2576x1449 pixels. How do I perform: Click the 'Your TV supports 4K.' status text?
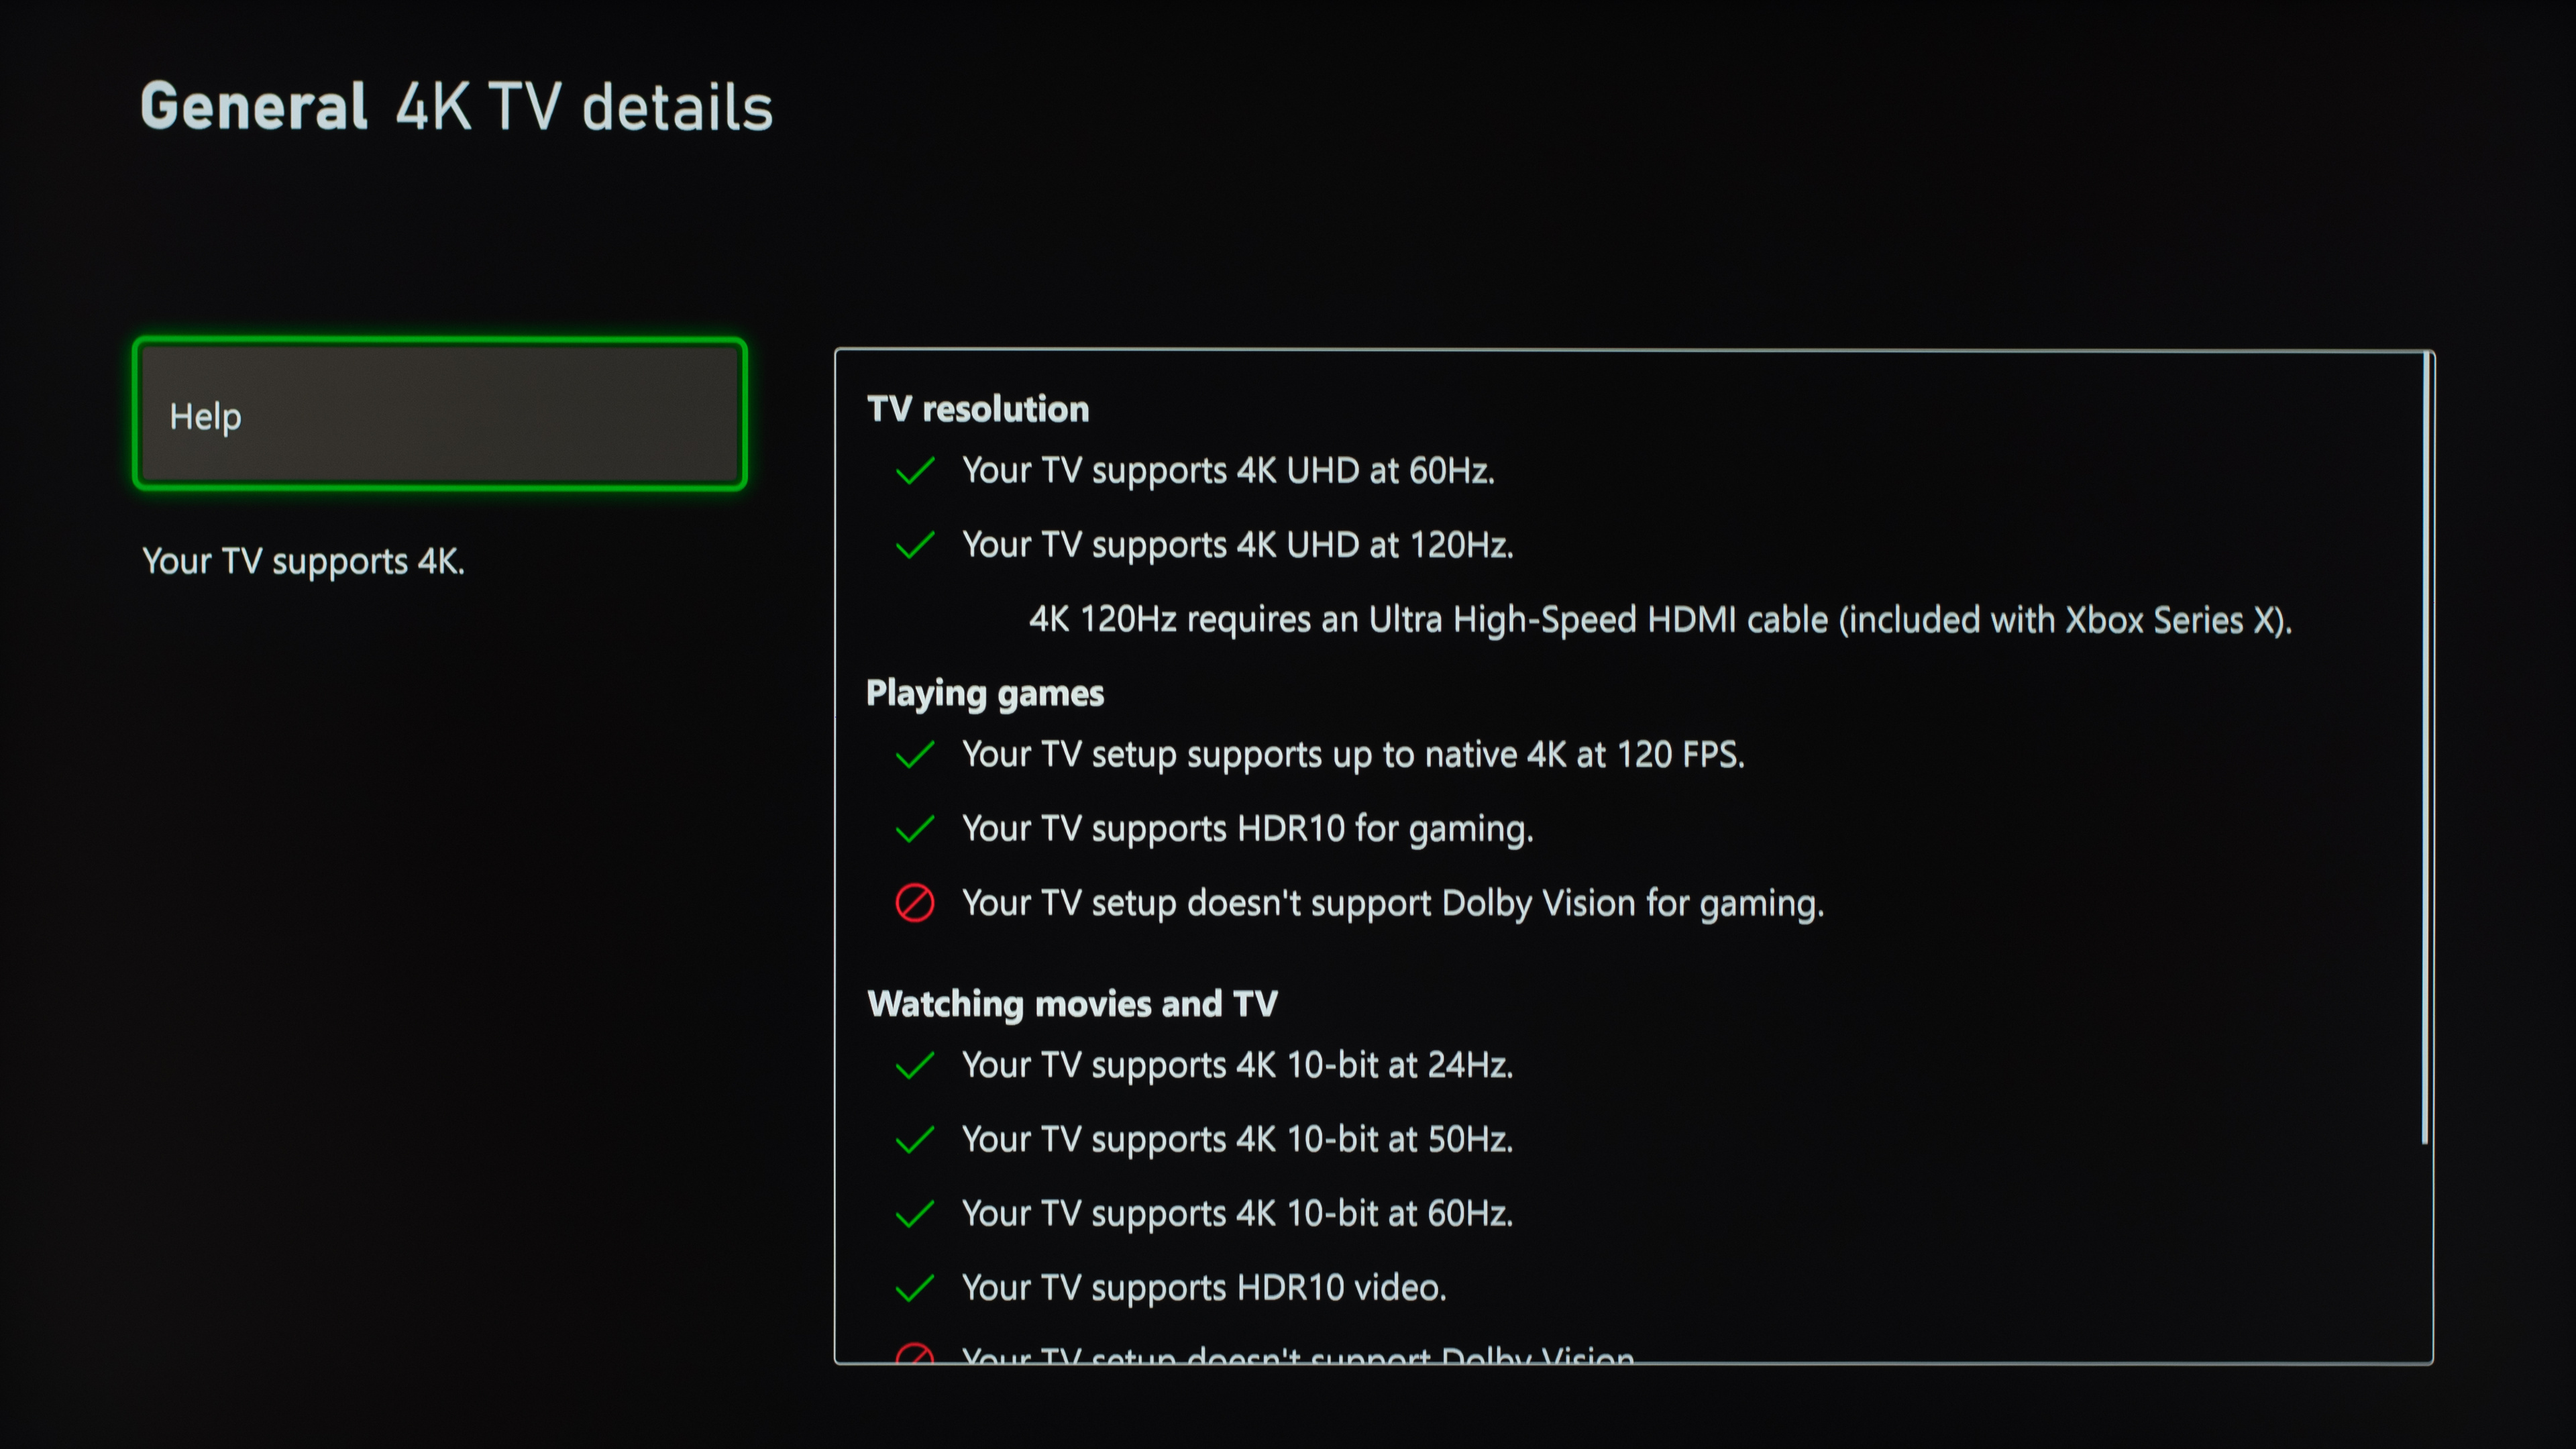pyautogui.click(x=303, y=561)
